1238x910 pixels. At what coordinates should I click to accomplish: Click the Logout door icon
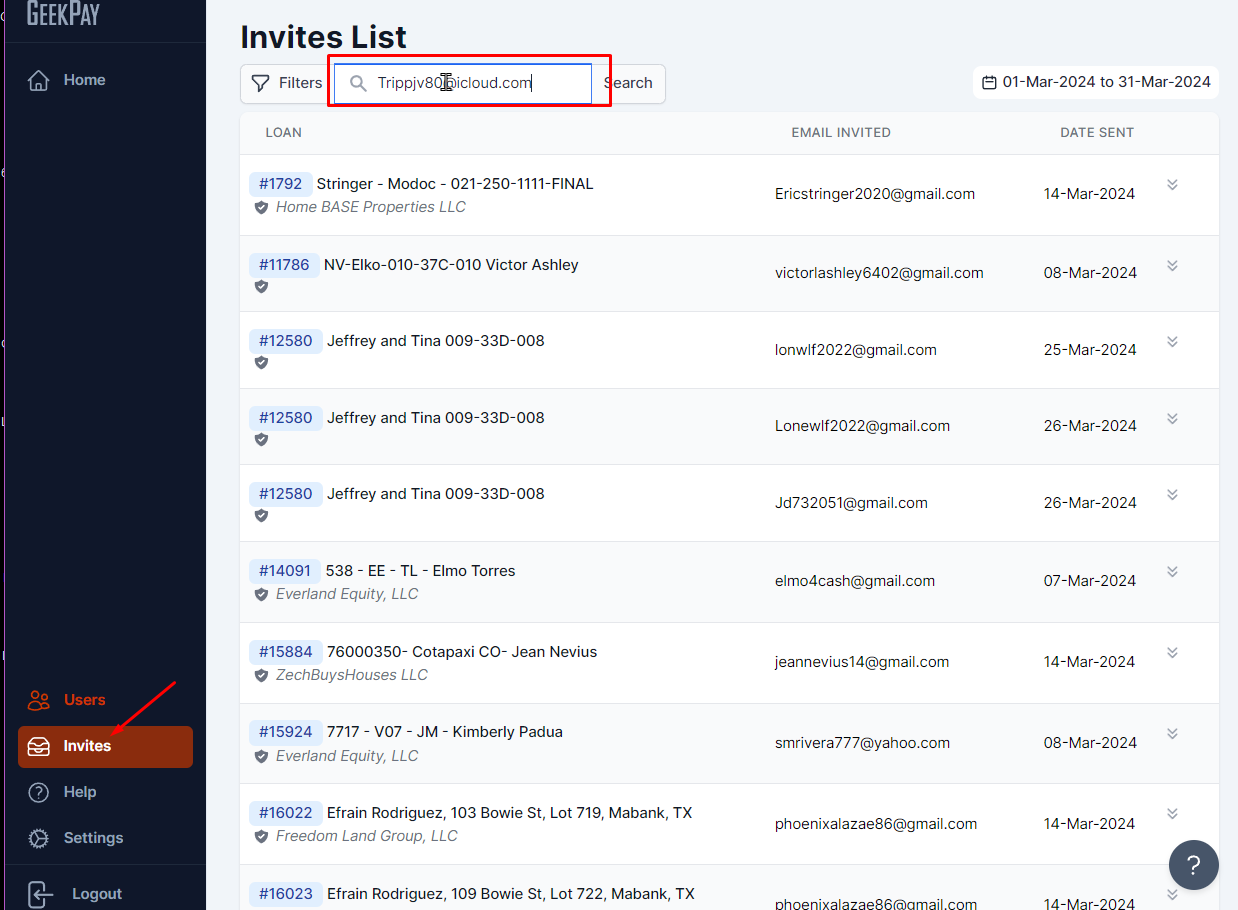pyautogui.click(x=39, y=894)
